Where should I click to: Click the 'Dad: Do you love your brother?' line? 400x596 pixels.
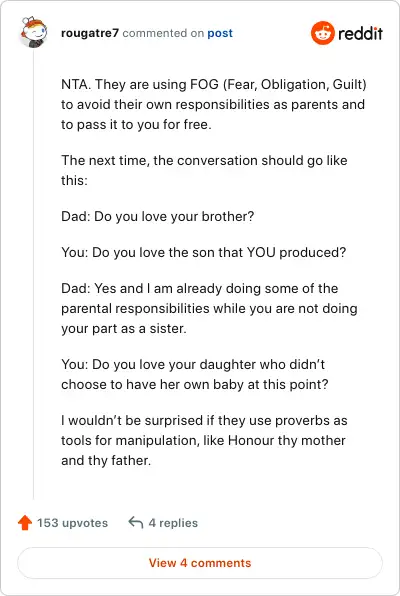tap(157, 216)
